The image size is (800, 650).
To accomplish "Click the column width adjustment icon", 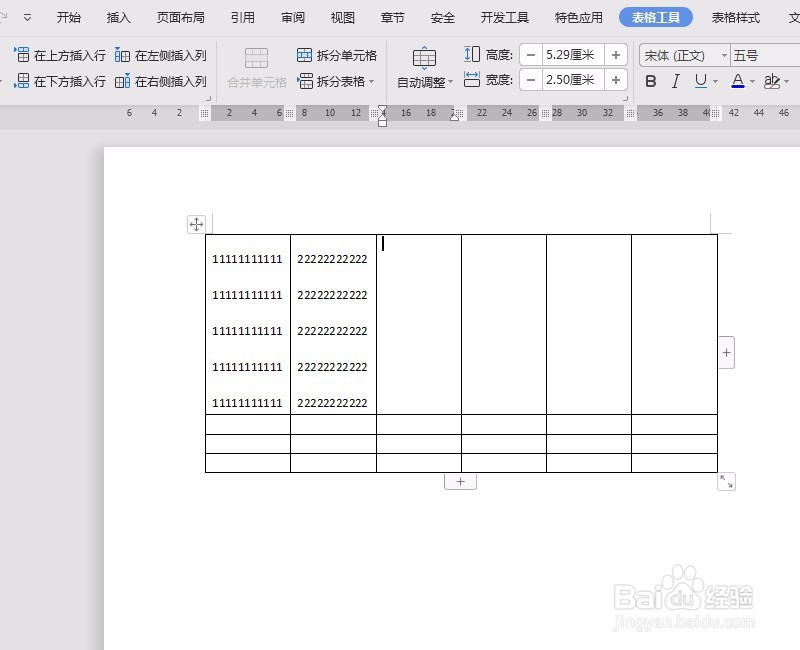I will pos(471,81).
